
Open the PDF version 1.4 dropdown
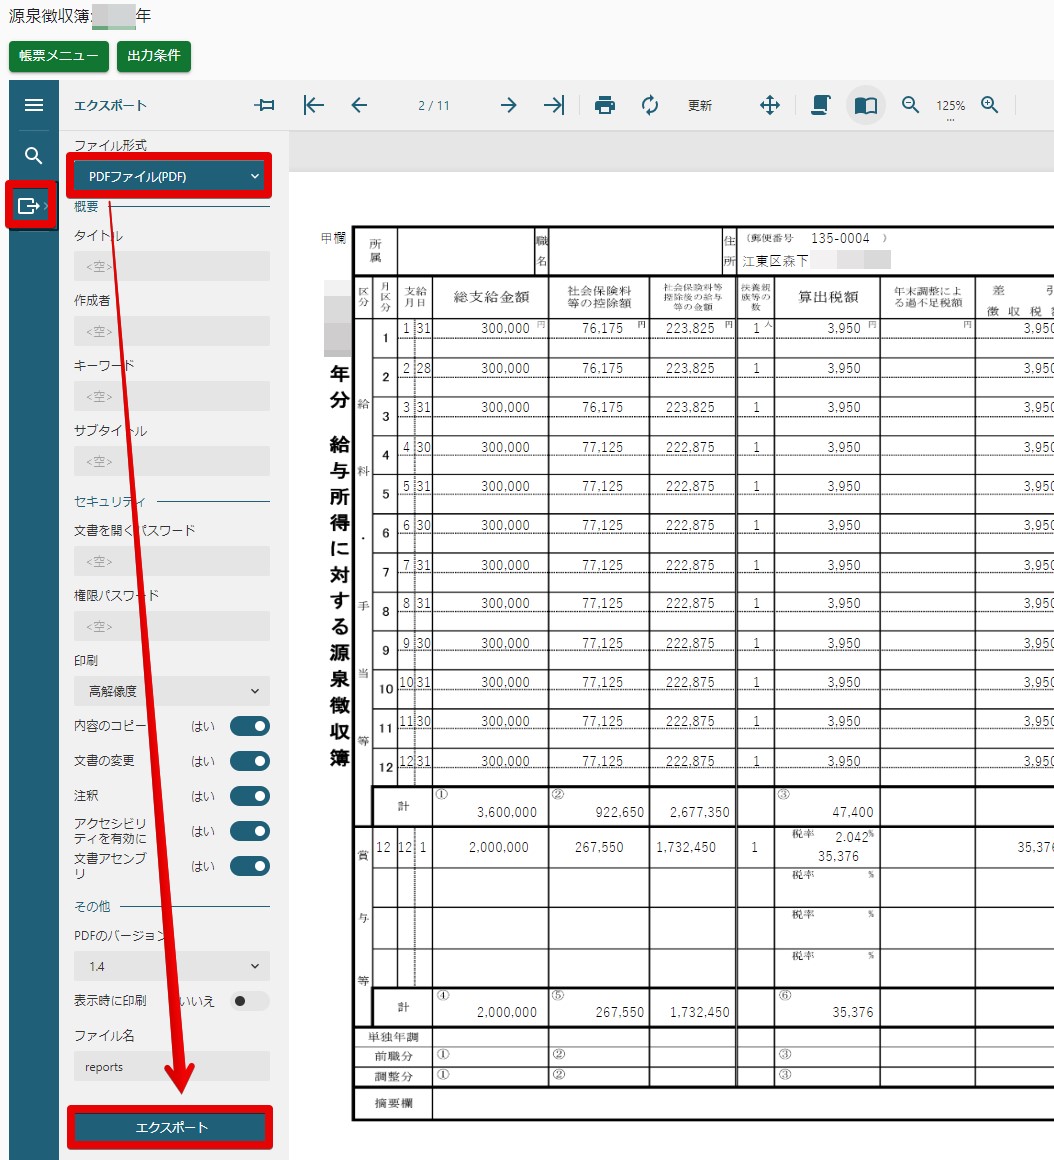(172, 966)
